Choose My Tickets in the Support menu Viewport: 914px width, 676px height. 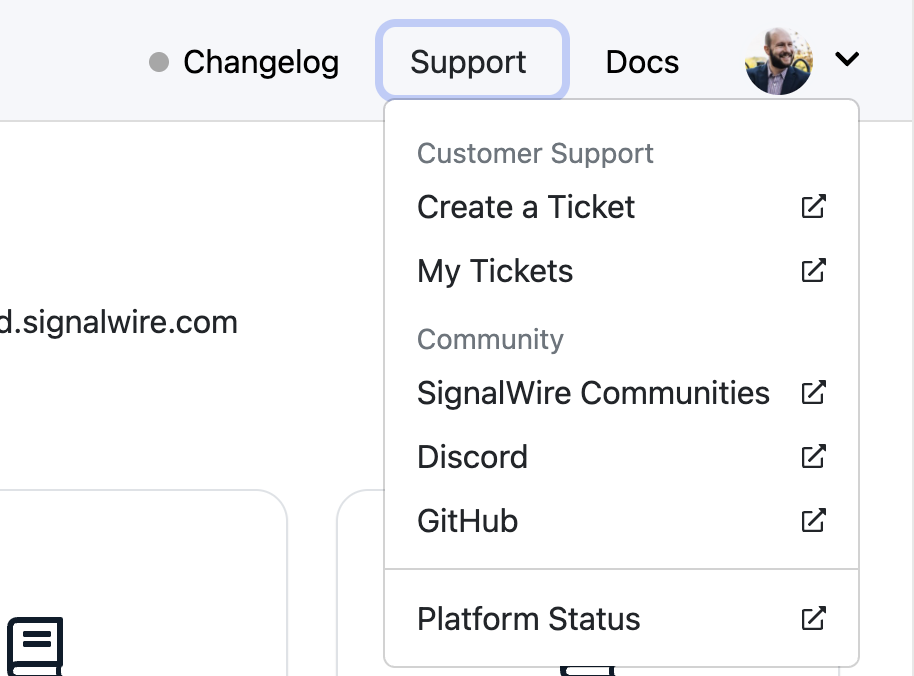(x=495, y=271)
